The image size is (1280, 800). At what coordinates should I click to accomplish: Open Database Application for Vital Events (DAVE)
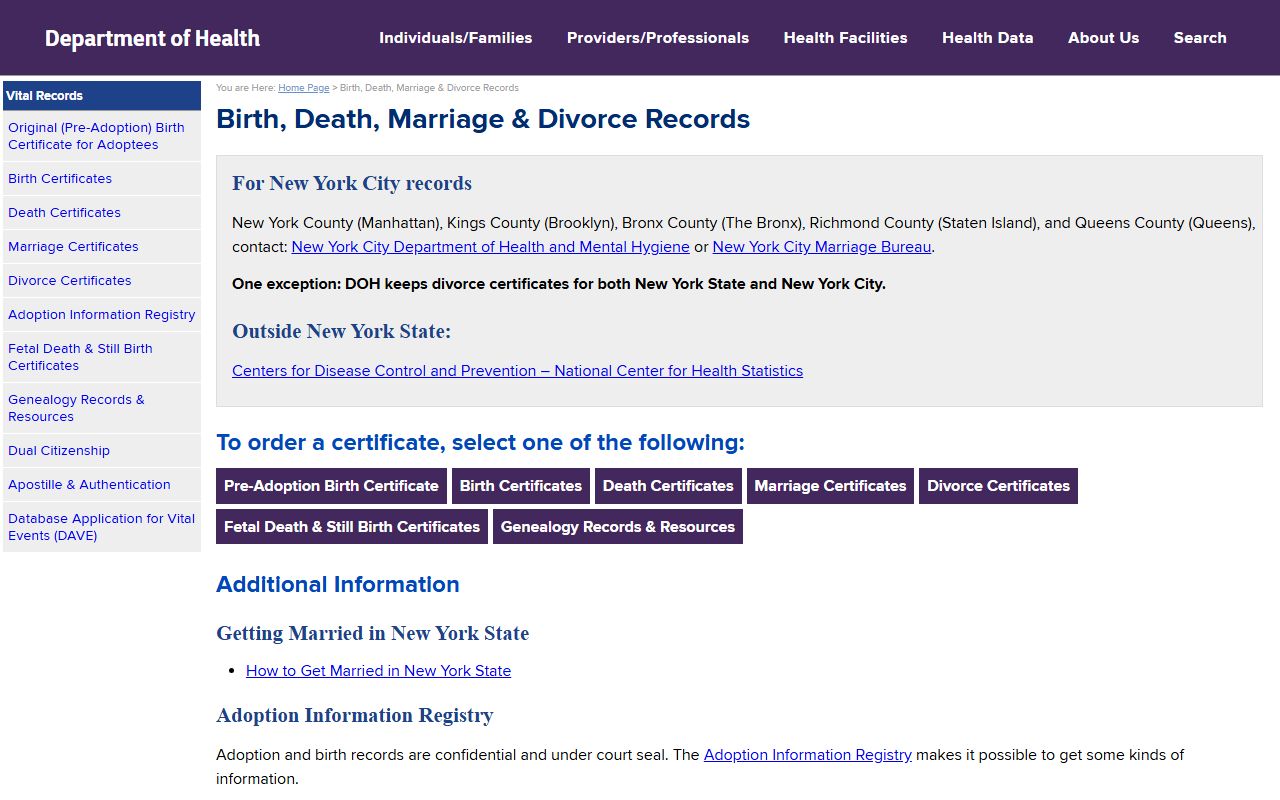(102, 527)
